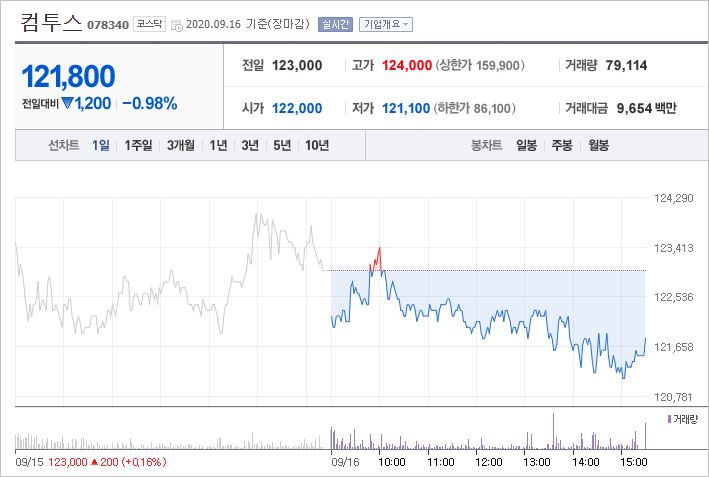This screenshot has height=477, width=709.
Task: Select the 1주일 line chart tab
Action: (x=138, y=145)
